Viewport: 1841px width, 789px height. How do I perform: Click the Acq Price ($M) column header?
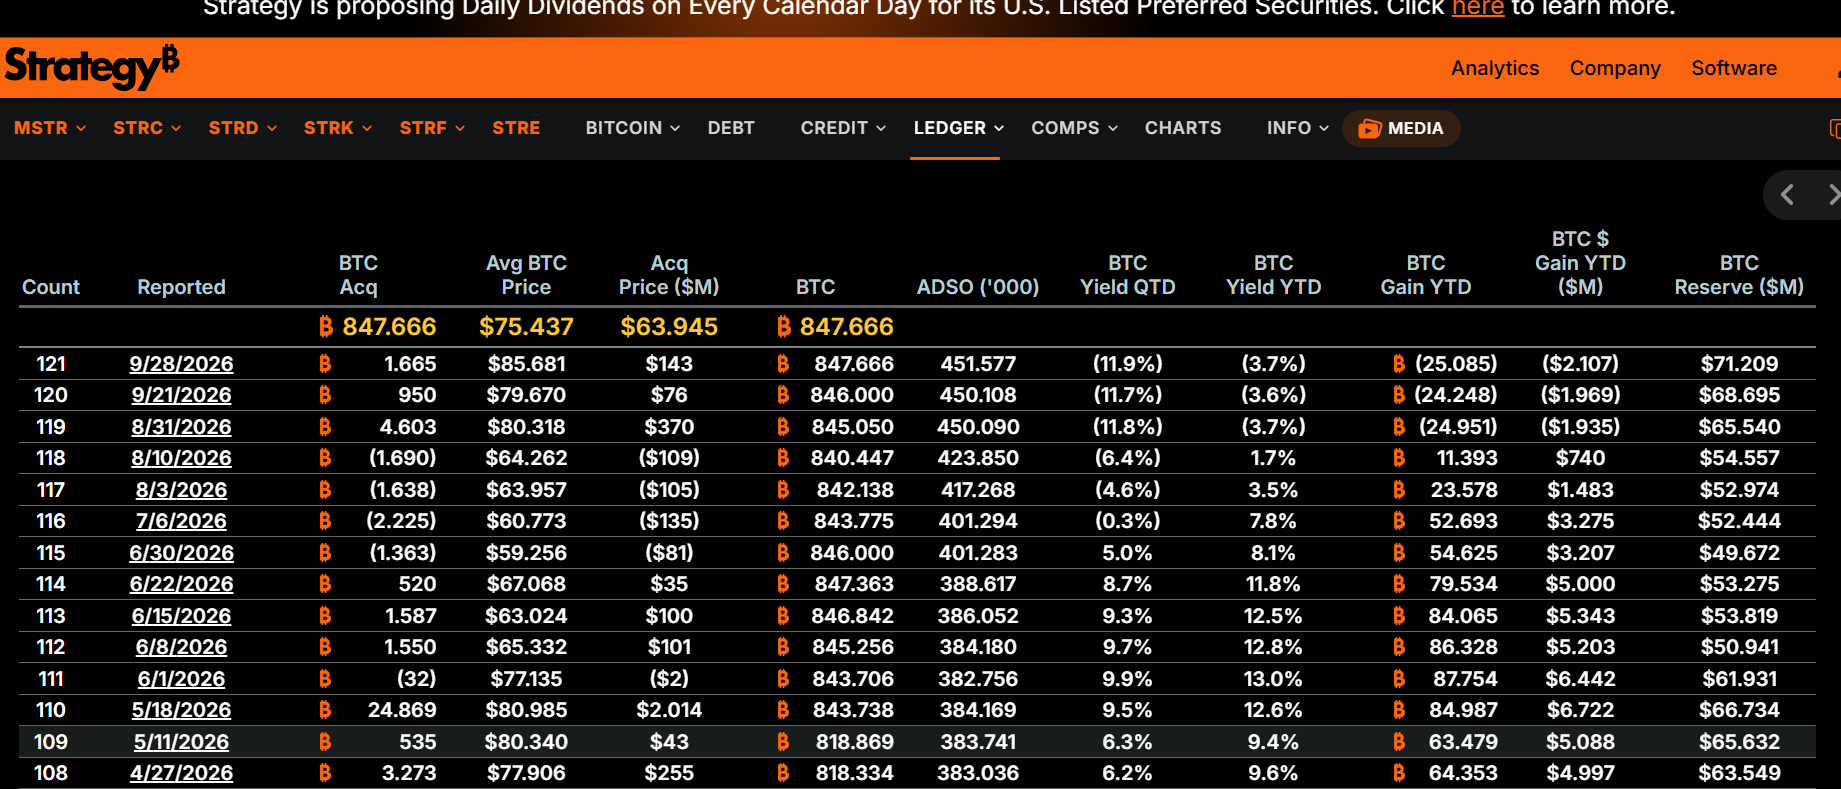click(x=669, y=275)
